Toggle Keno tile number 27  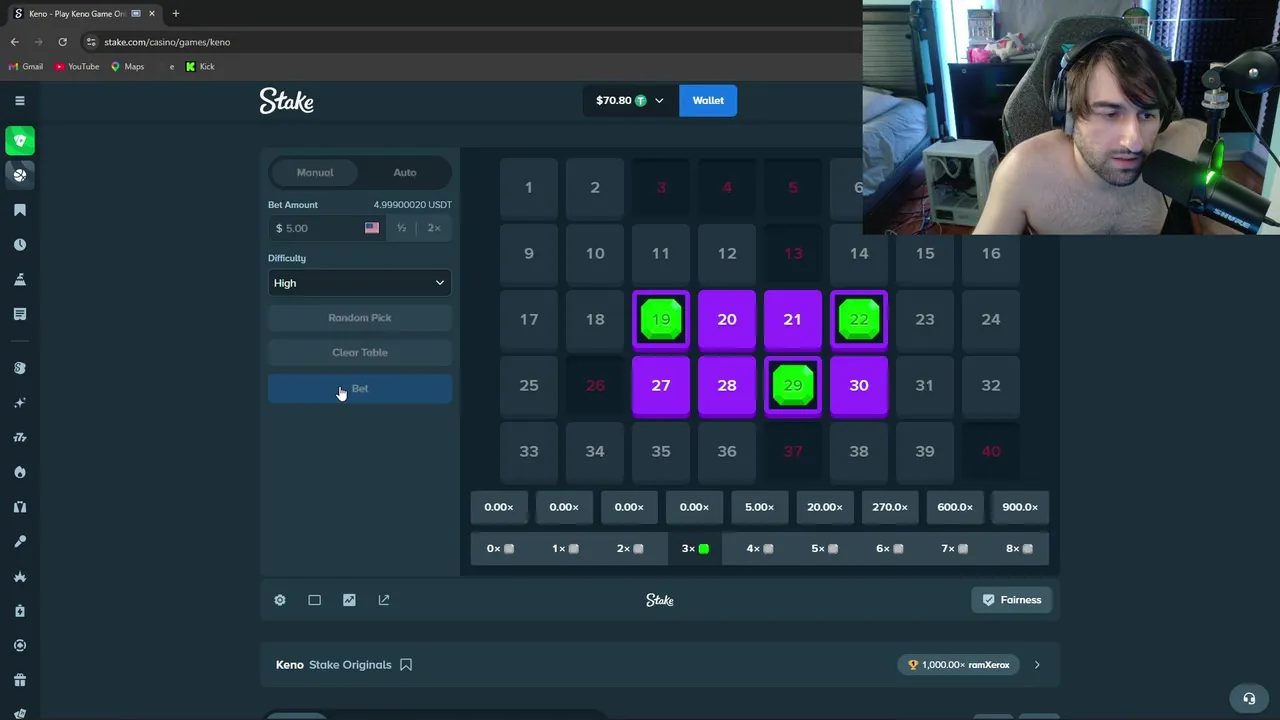661,386
